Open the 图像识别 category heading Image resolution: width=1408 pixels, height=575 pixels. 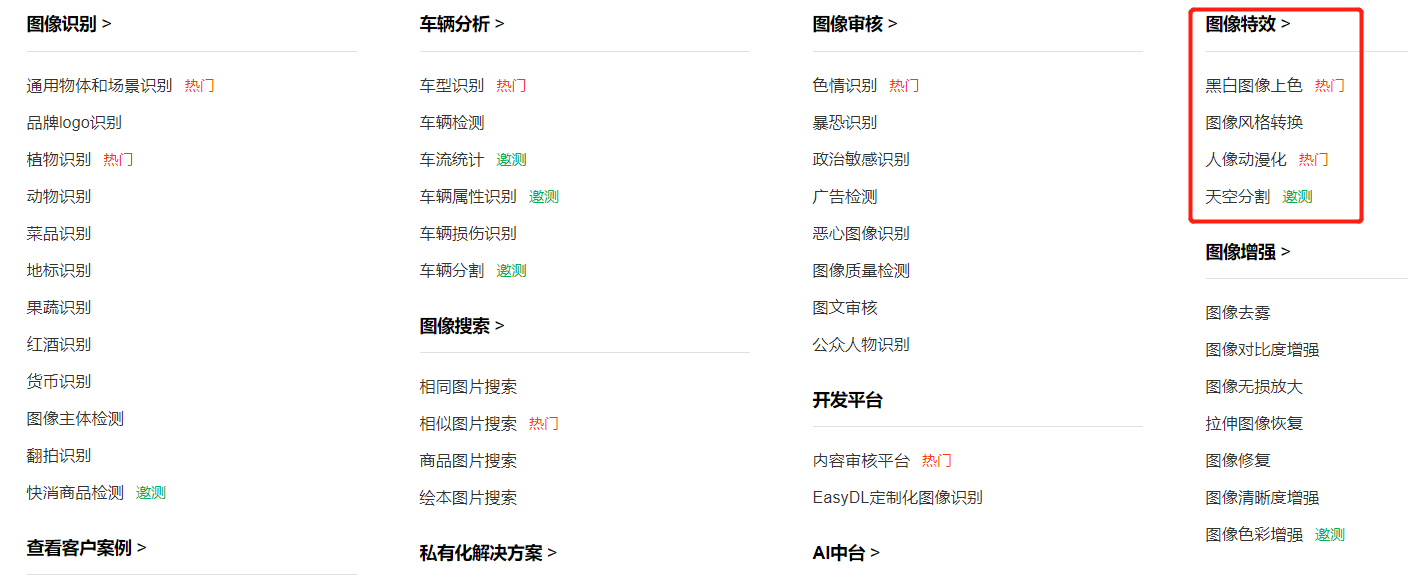click(68, 24)
